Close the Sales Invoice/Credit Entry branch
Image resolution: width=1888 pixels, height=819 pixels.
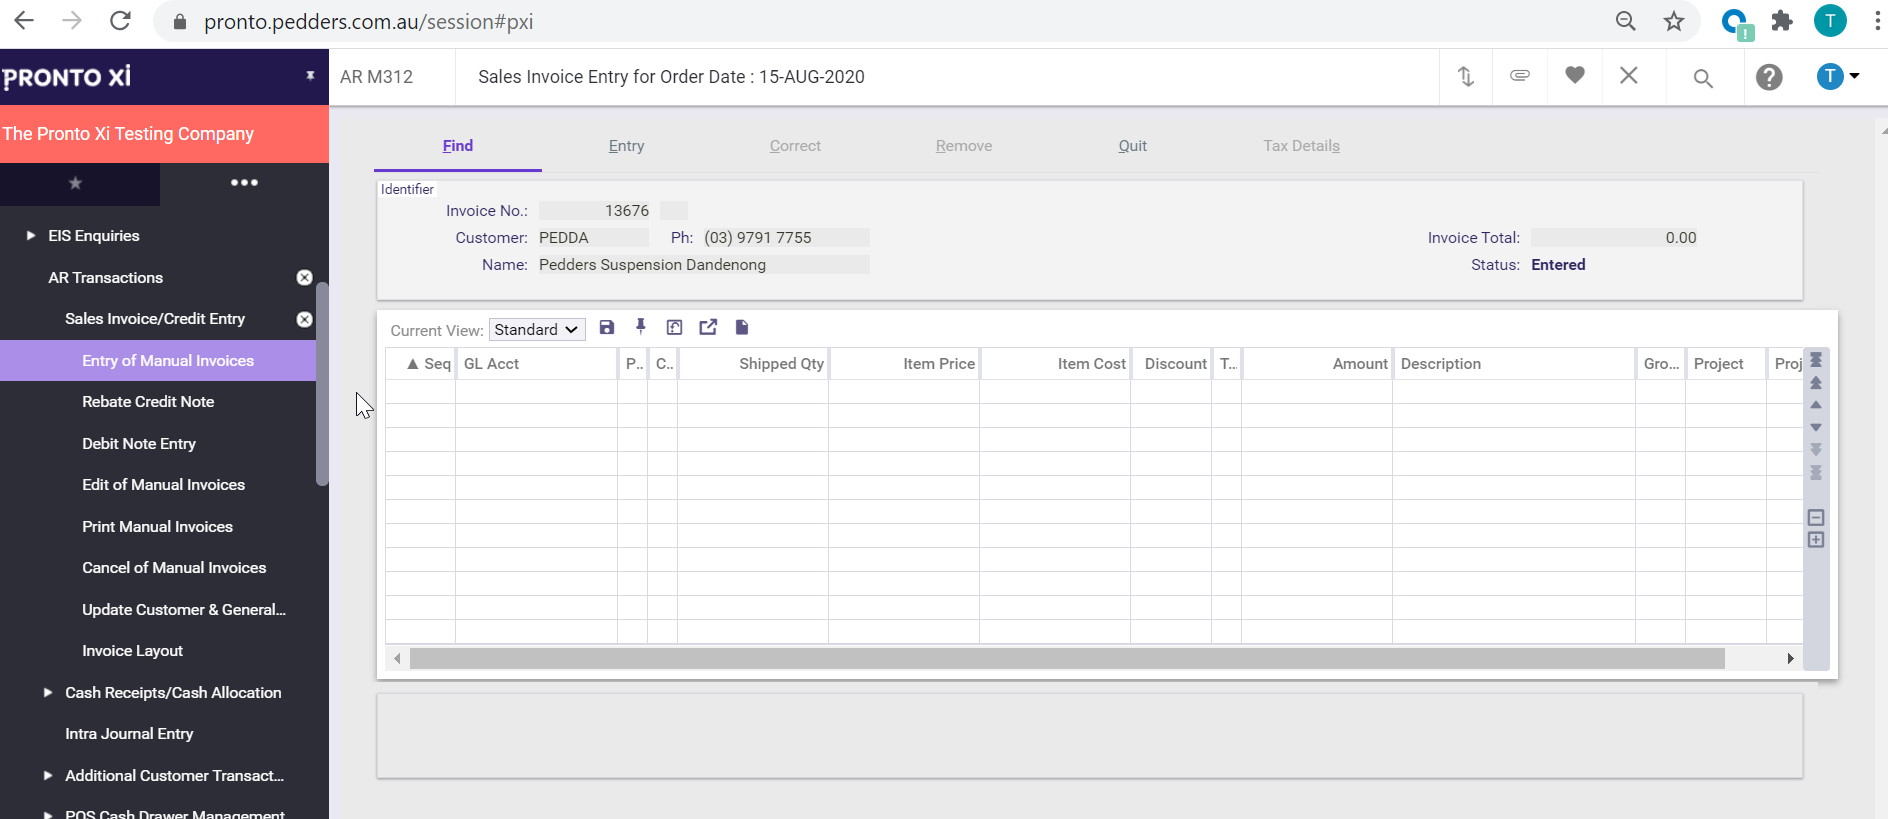point(305,319)
